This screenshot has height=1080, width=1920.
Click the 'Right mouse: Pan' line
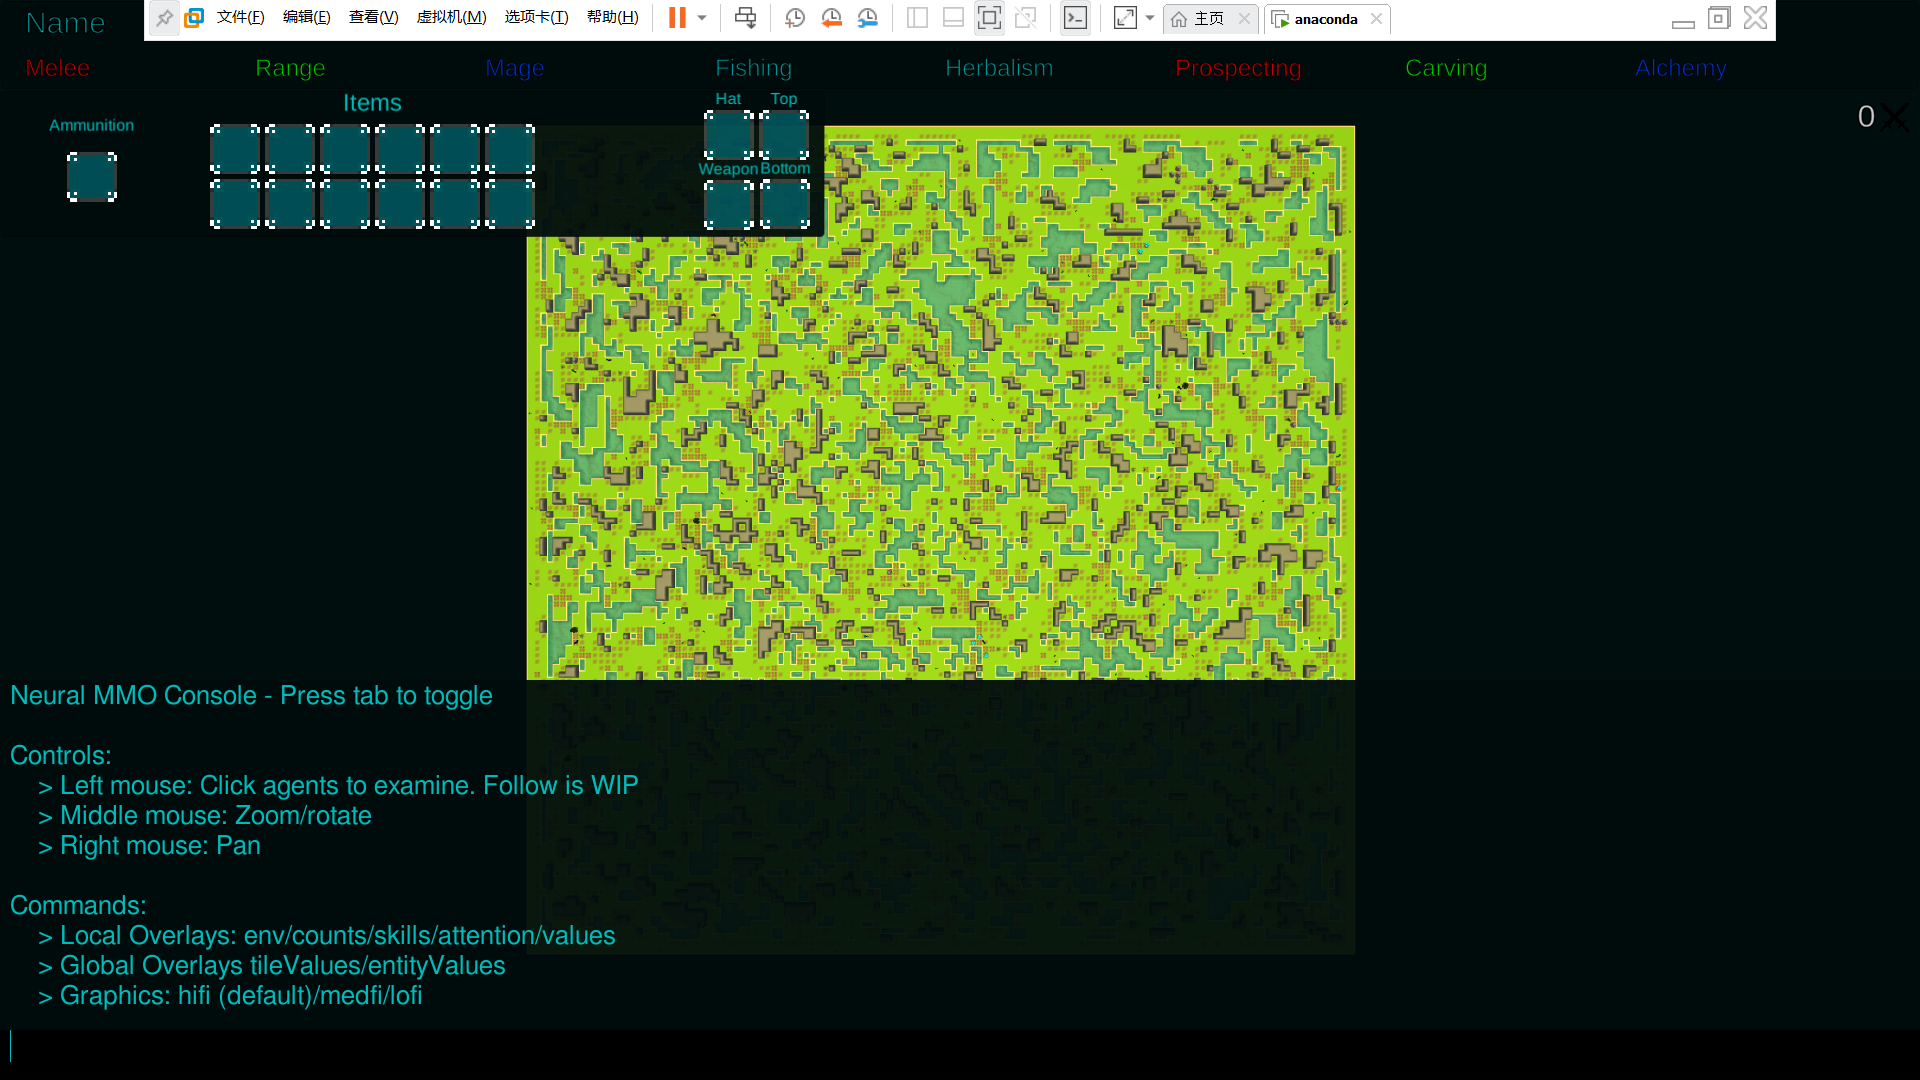(149, 846)
